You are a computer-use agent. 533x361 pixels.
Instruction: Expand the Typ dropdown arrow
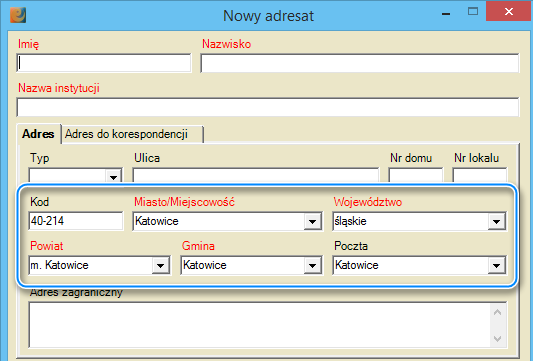114,176
